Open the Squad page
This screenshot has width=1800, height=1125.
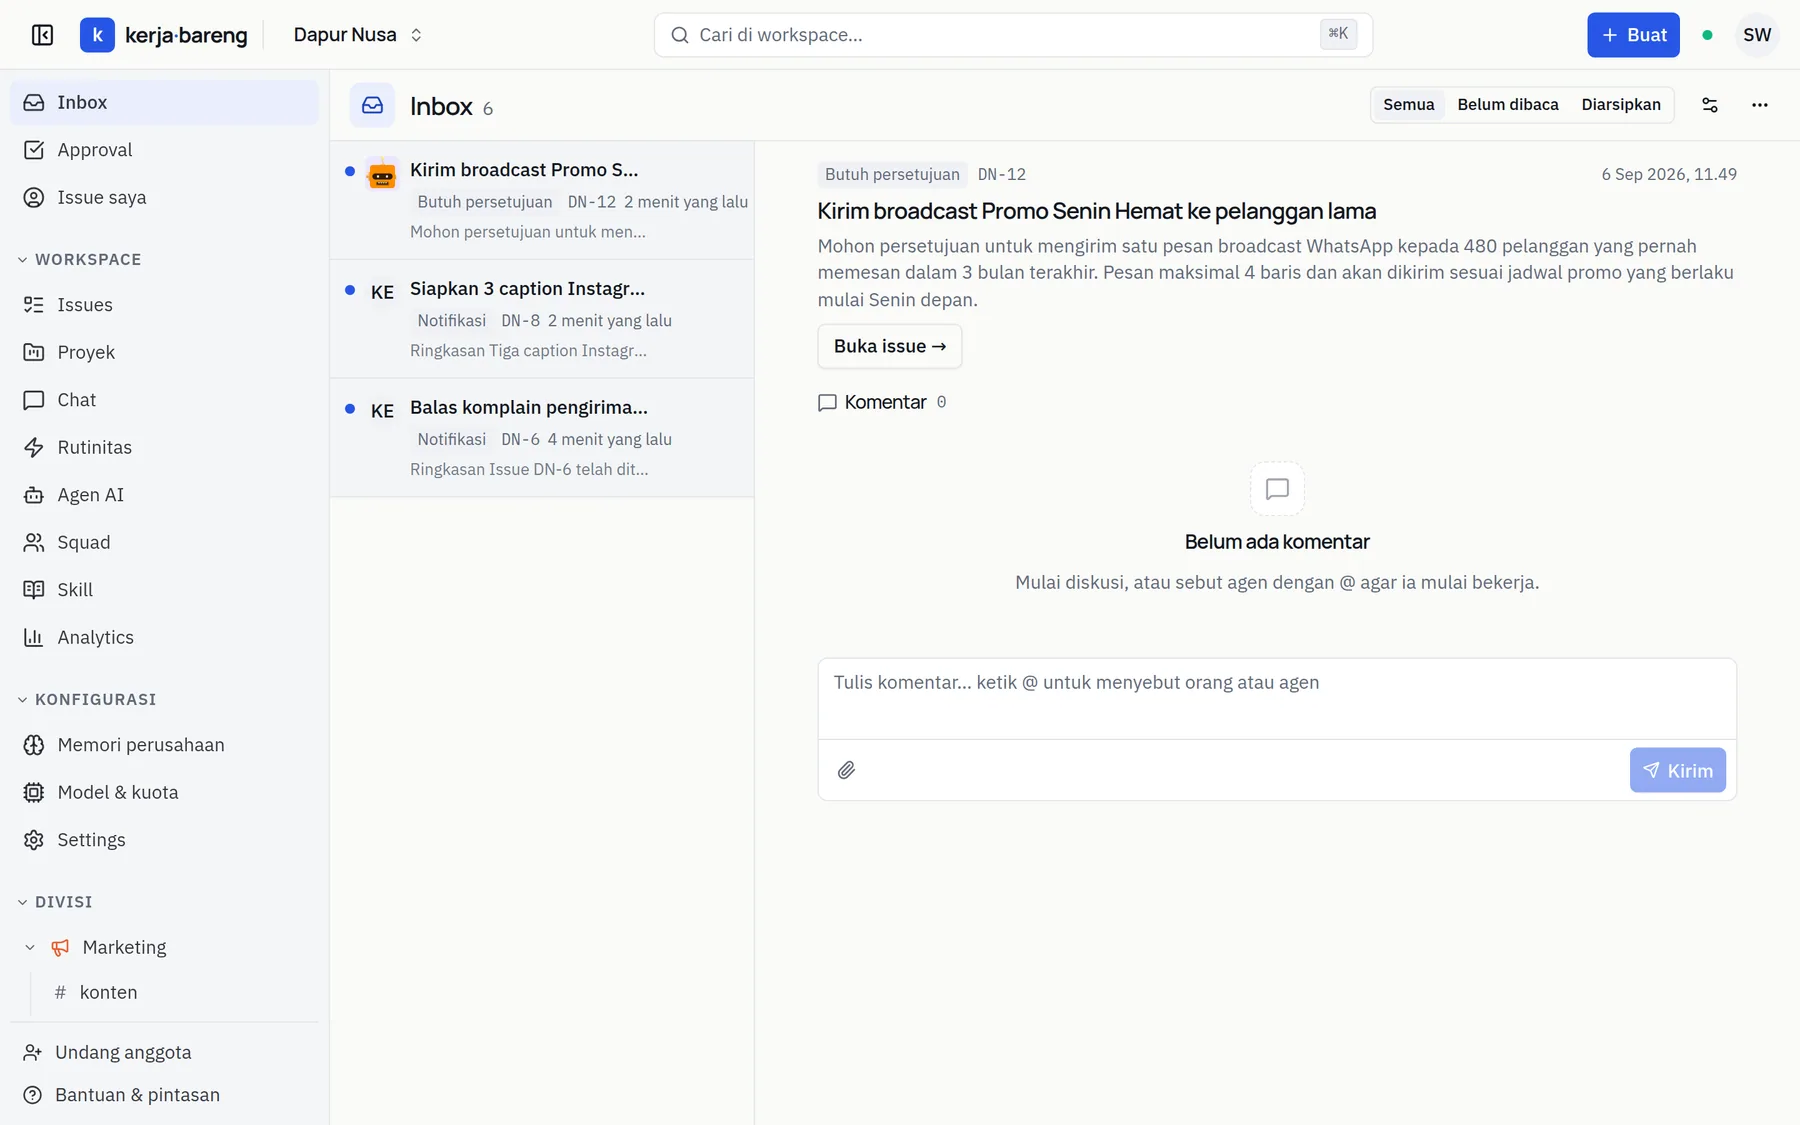(x=164, y=542)
